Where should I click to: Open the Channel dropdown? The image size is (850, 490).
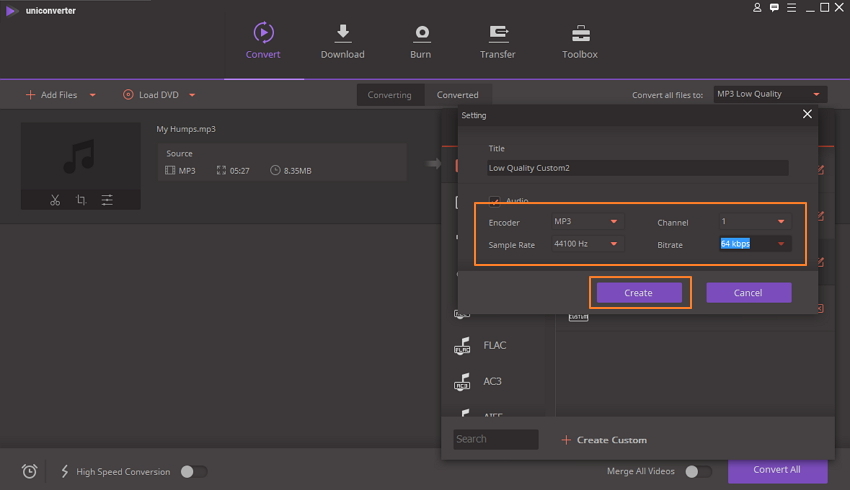[755, 221]
